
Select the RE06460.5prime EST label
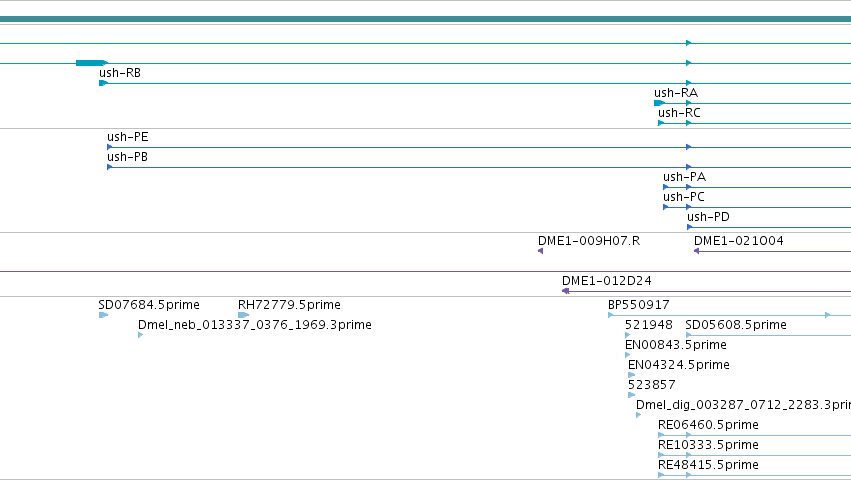tap(708, 425)
